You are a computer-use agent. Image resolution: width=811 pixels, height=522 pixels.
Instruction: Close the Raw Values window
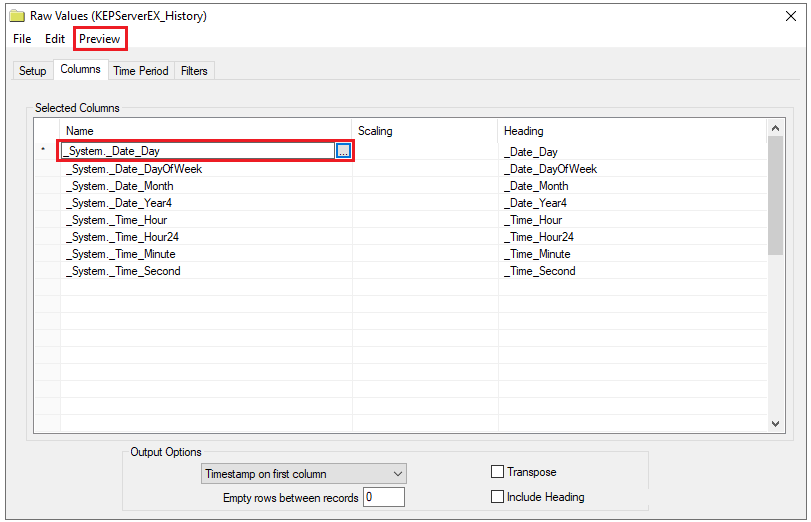pos(791,16)
